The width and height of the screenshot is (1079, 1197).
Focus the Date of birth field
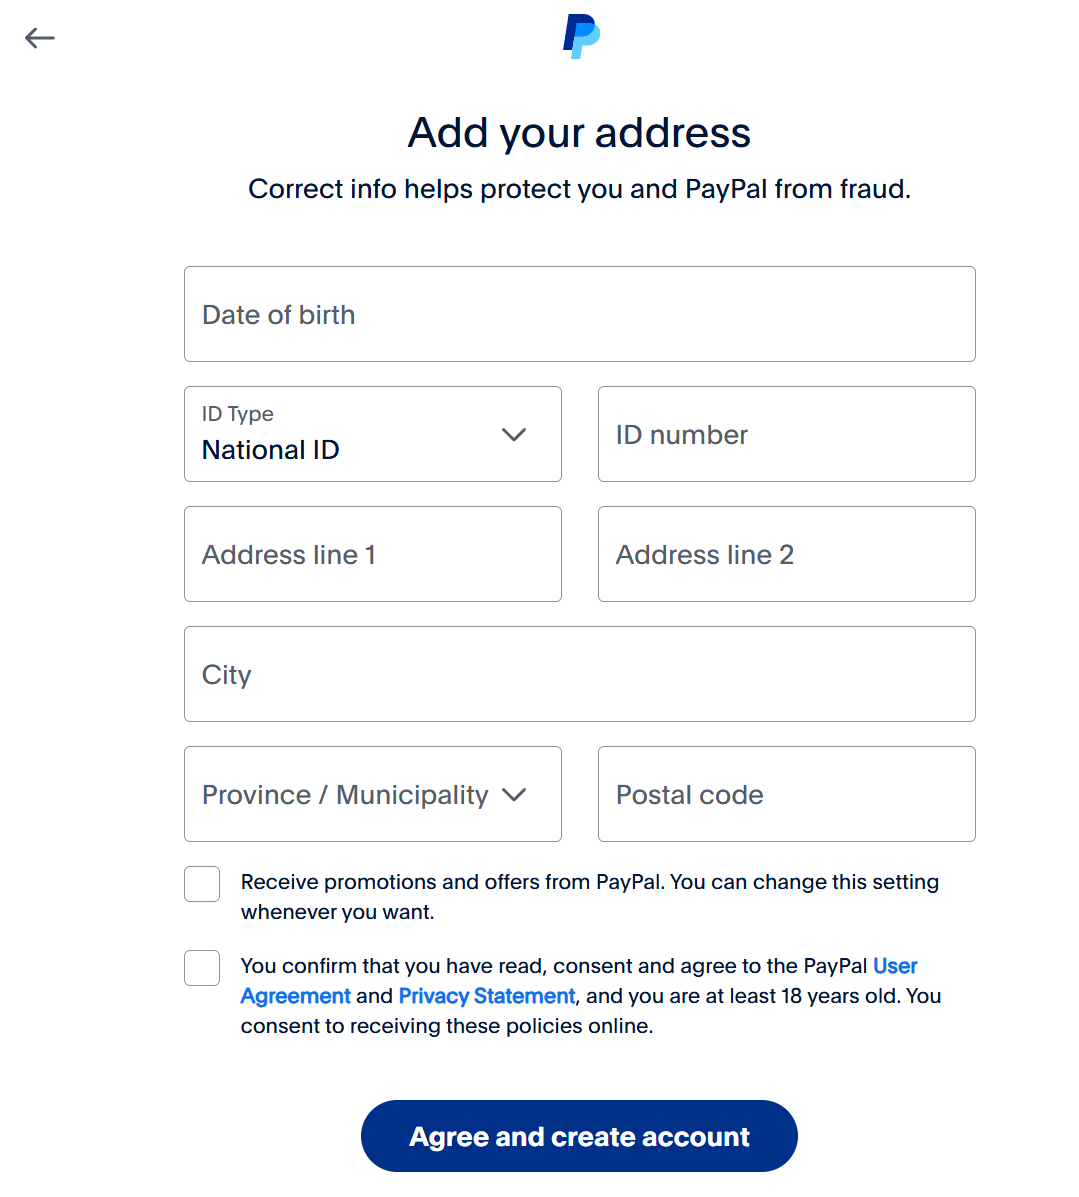click(579, 314)
